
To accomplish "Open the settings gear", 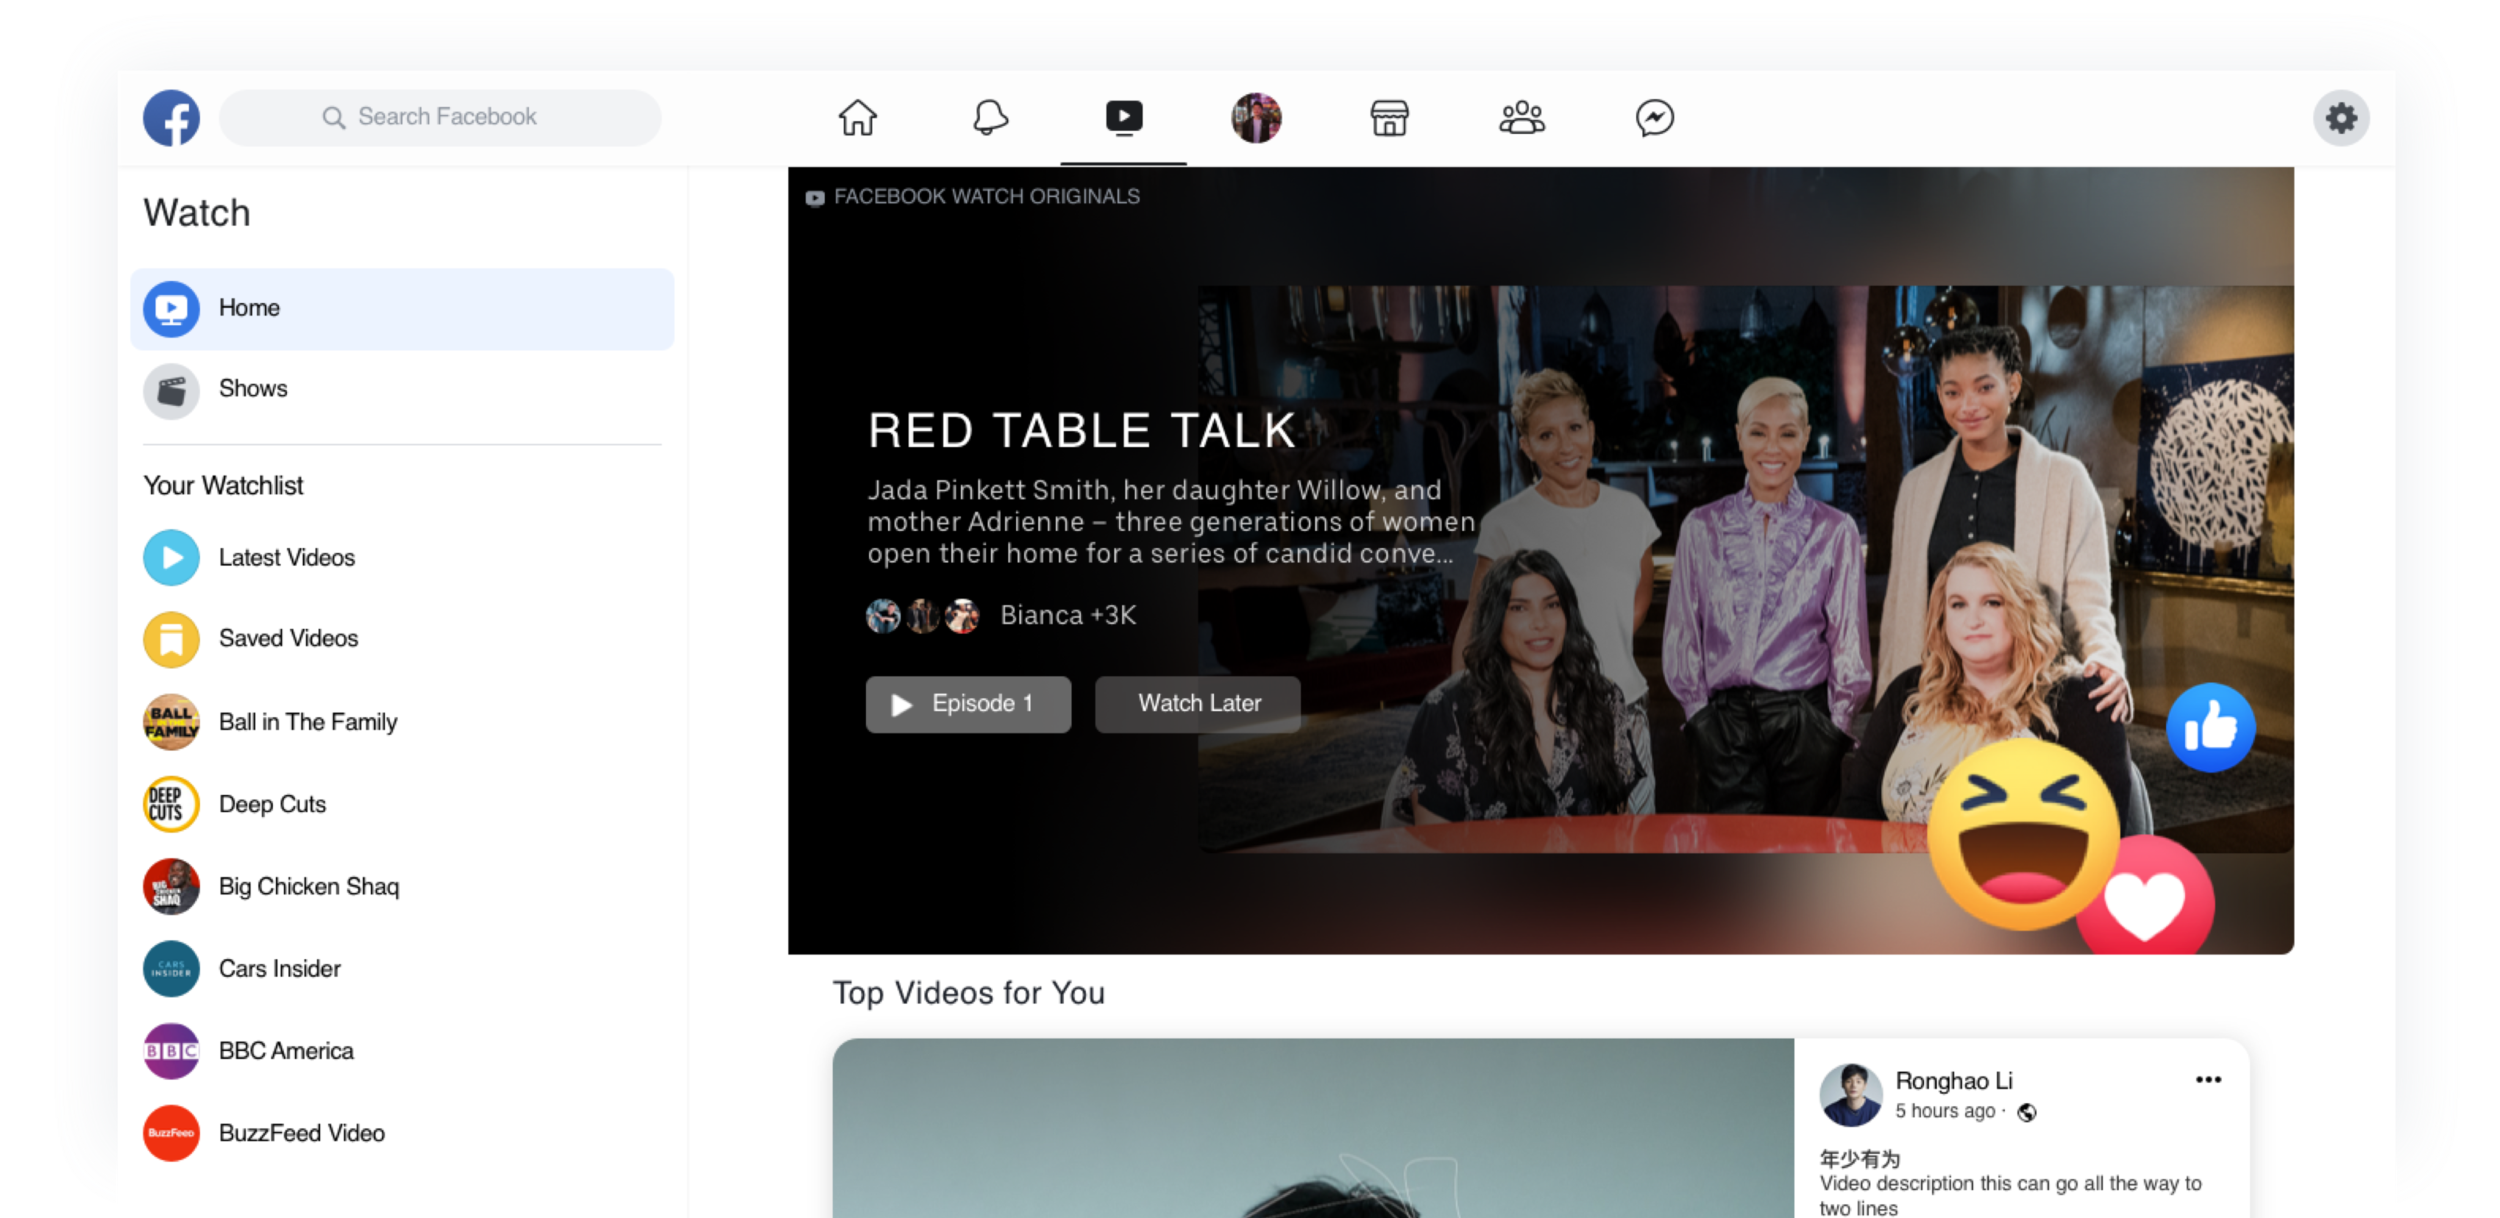I will 2341,118.
